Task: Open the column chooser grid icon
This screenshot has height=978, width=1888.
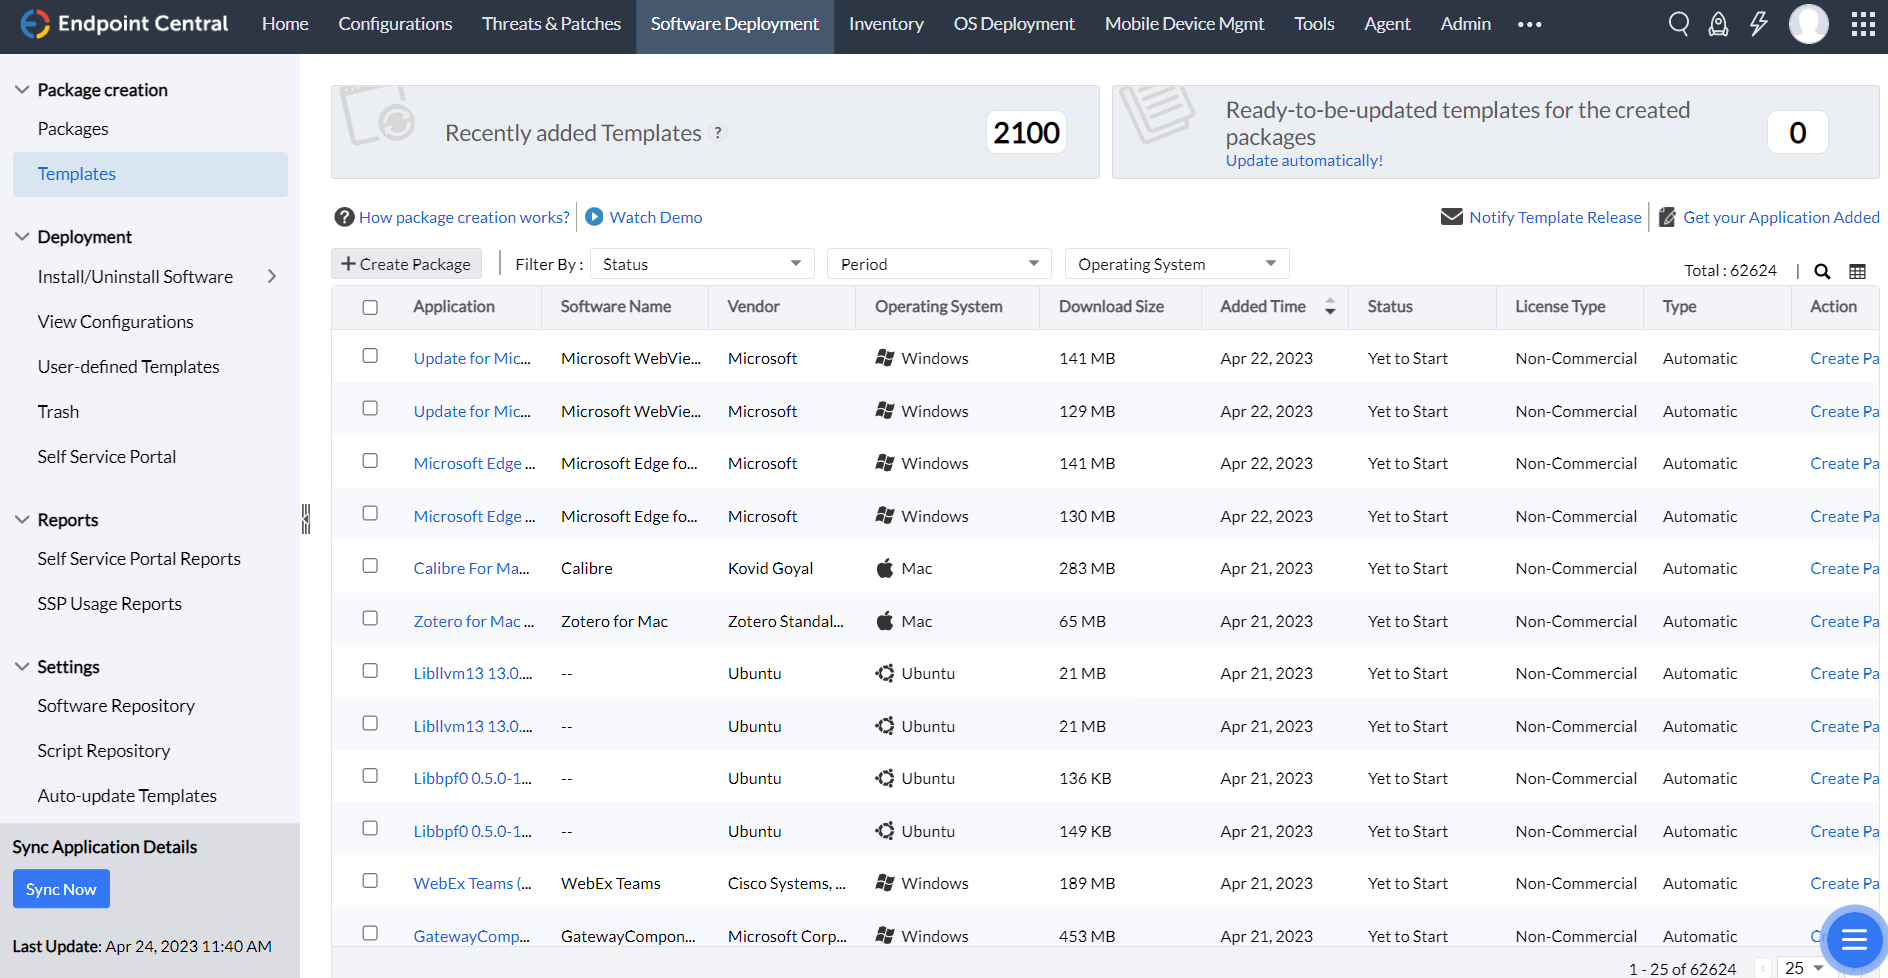Action: [1857, 271]
